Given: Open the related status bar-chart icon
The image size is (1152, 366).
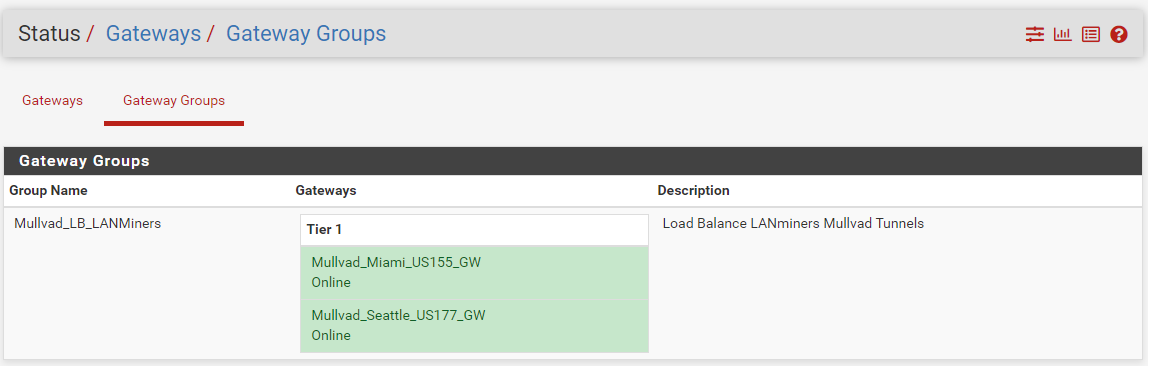Looking at the screenshot, I should [1062, 34].
